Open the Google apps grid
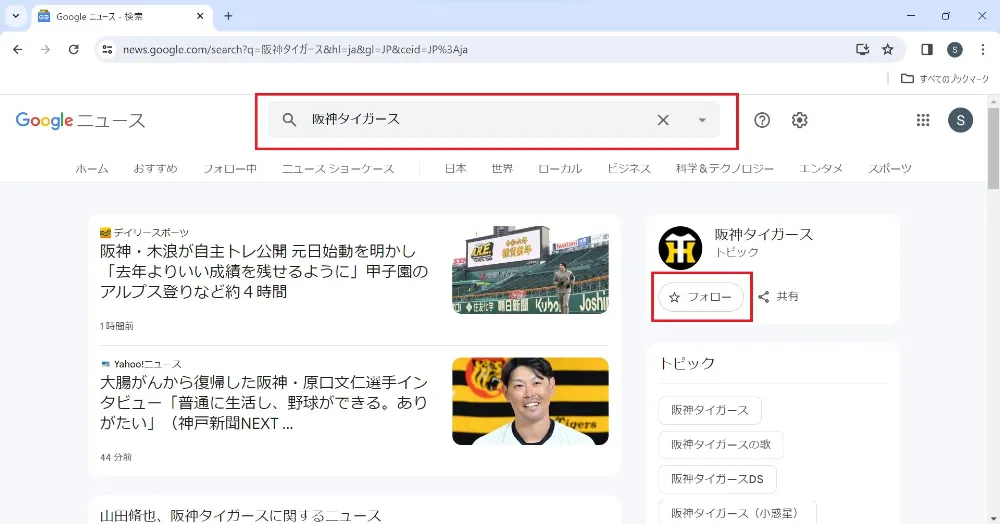 (x=923, y=120)
